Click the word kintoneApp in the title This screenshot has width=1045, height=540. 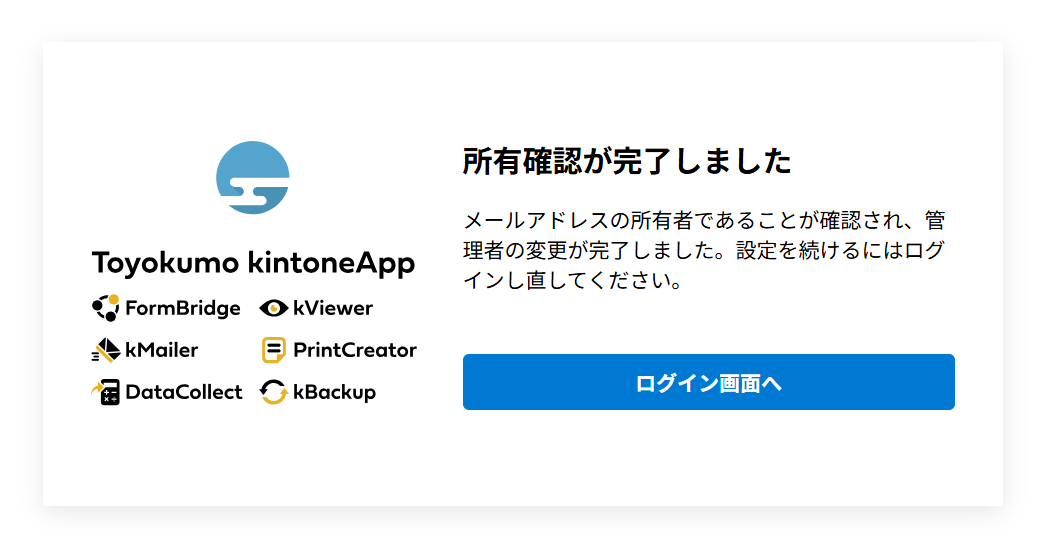(x=331, y=263)
